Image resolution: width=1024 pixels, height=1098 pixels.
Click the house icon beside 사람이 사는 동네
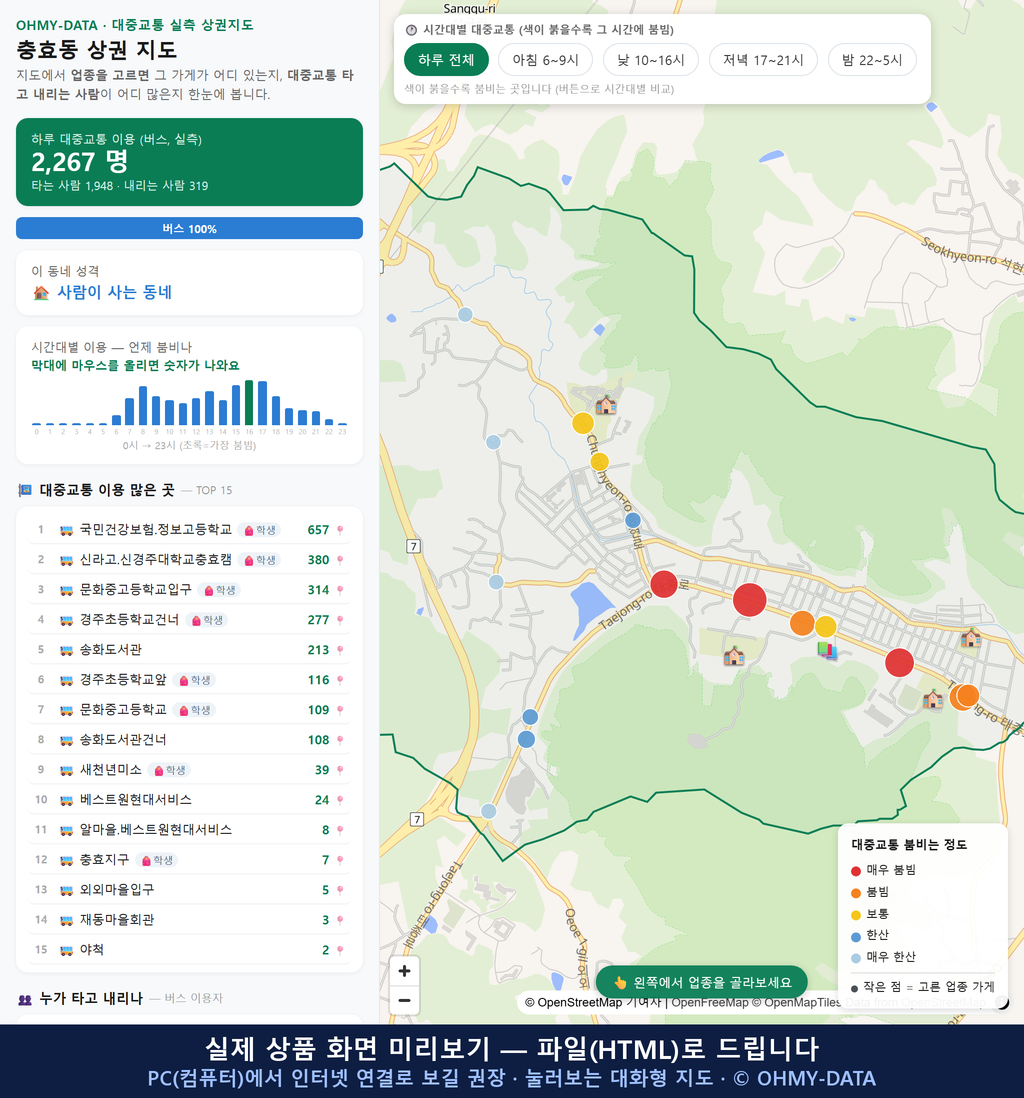click(x=41, y=293)
